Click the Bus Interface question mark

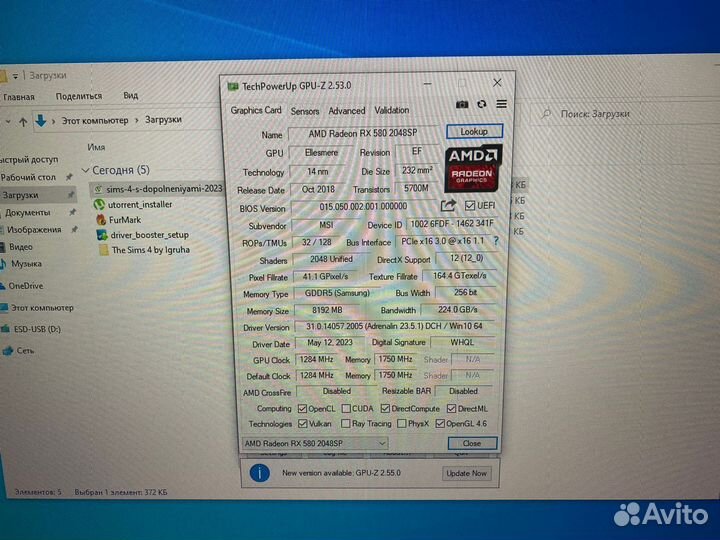point(496,240)
